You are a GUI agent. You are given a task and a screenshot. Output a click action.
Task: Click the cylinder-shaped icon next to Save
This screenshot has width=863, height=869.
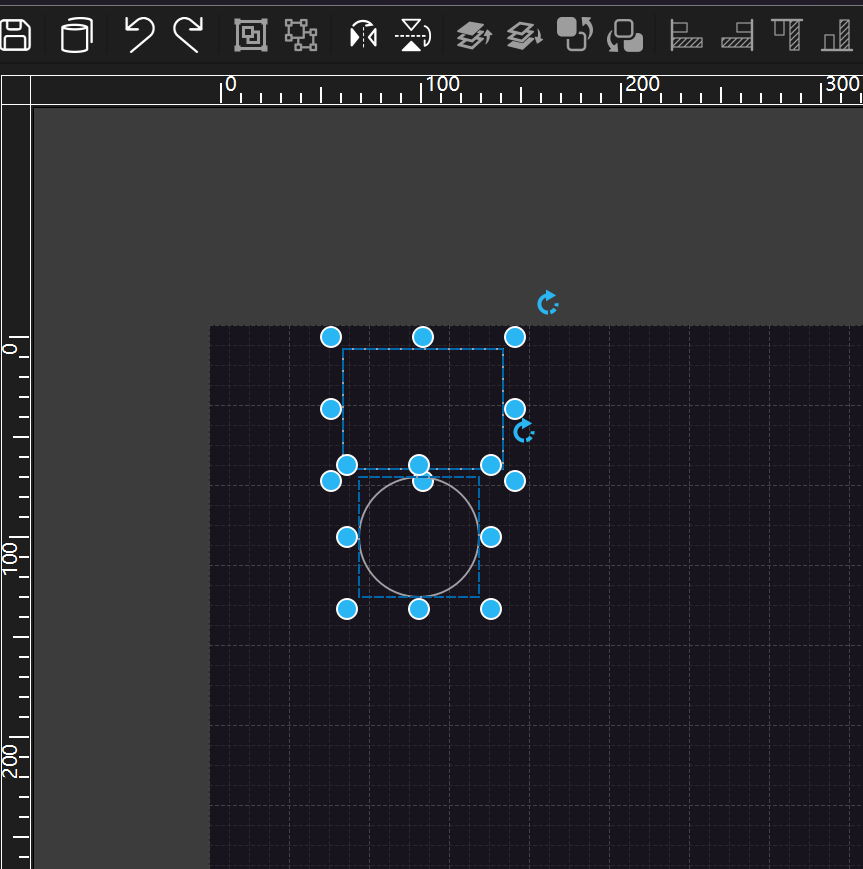[x=76, y=35]
